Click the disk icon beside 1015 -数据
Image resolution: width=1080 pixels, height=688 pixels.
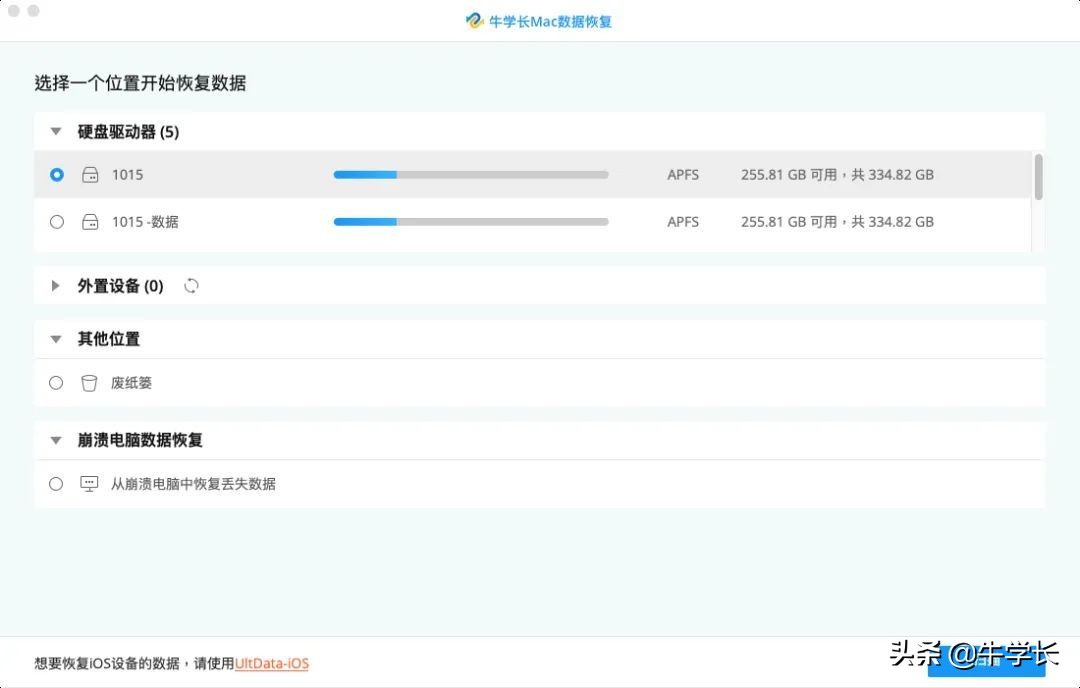(90, 221)
